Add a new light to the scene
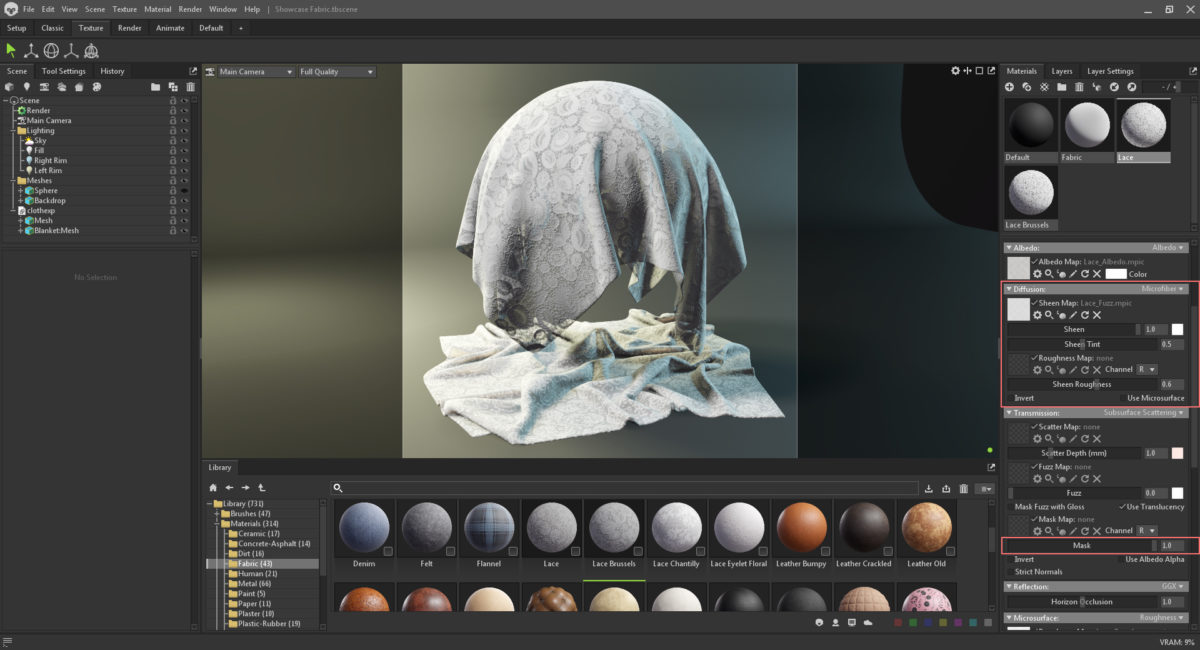The image size is (1200, 650). point(27,87)
